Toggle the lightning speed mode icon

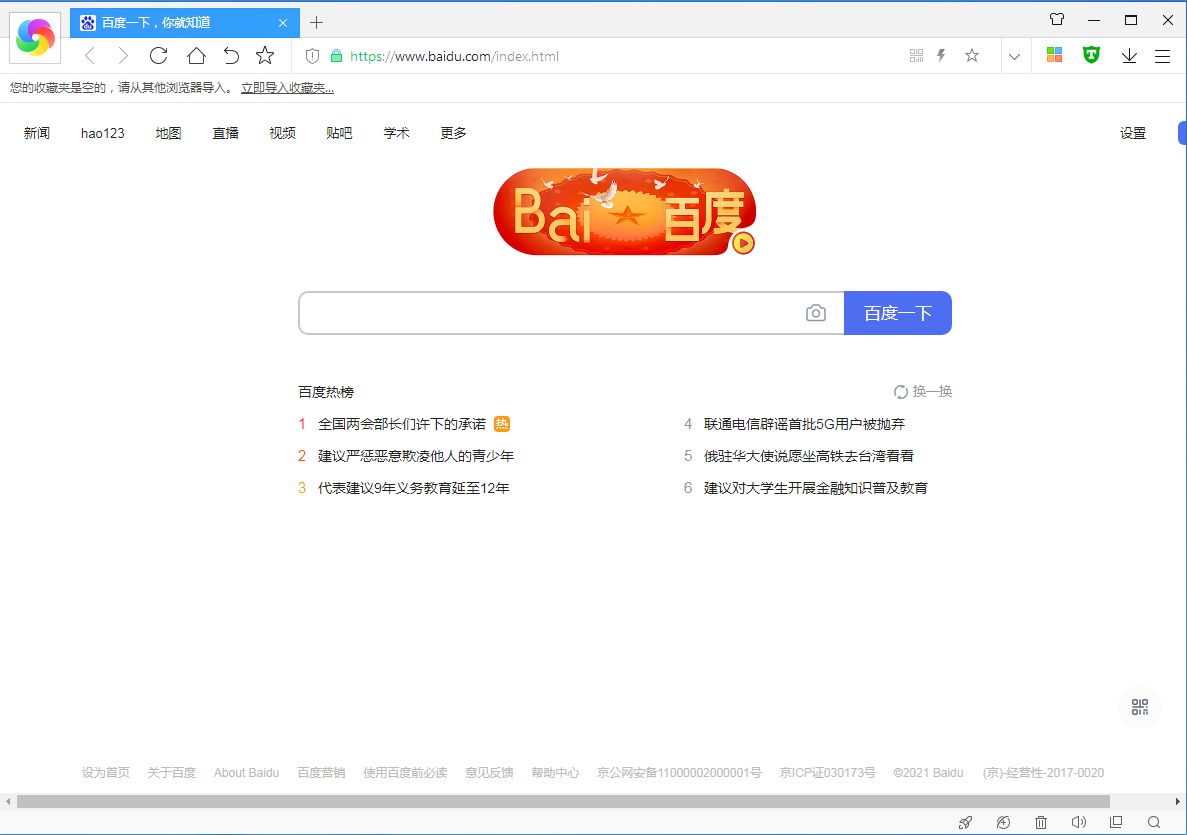pyautogui.click(x=941, y=56)
